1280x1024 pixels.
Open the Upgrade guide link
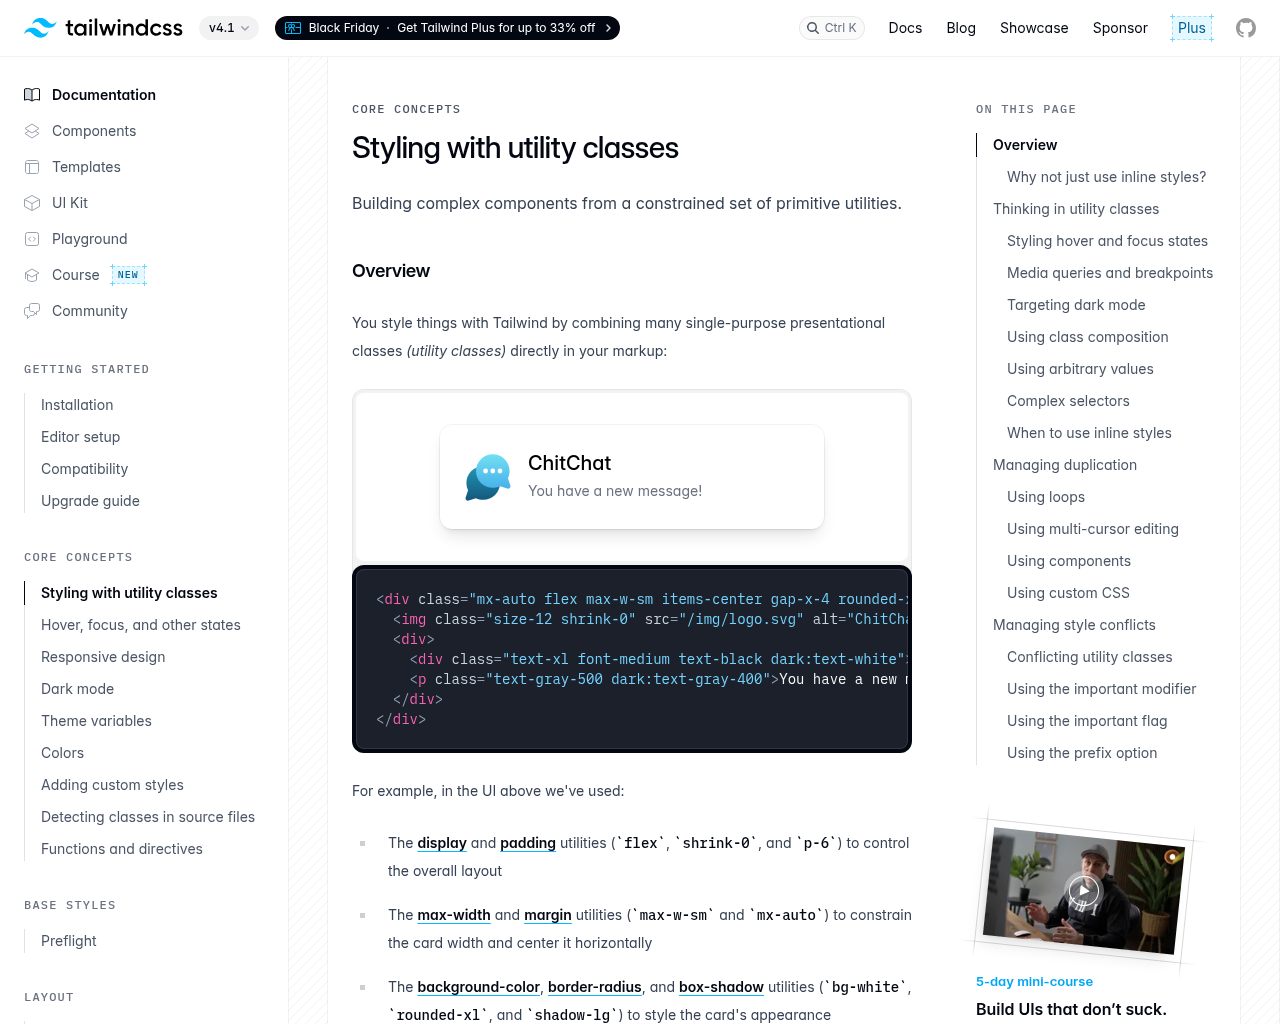point(90,500)
